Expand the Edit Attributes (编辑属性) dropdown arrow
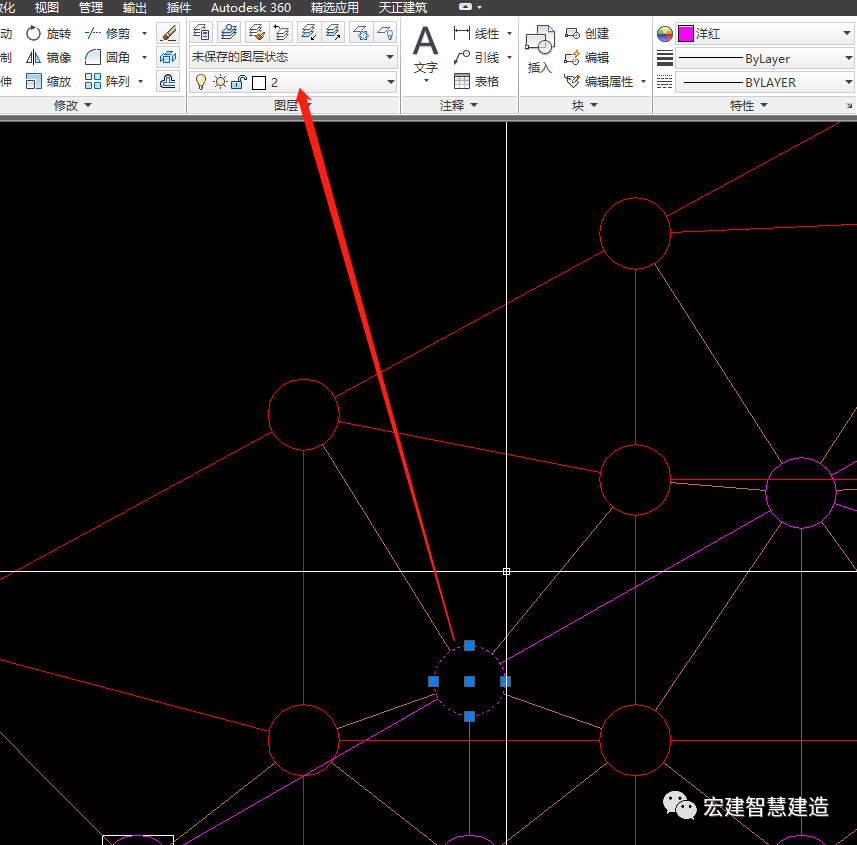Screen dimensions: 857x845 tap(643, 81)
